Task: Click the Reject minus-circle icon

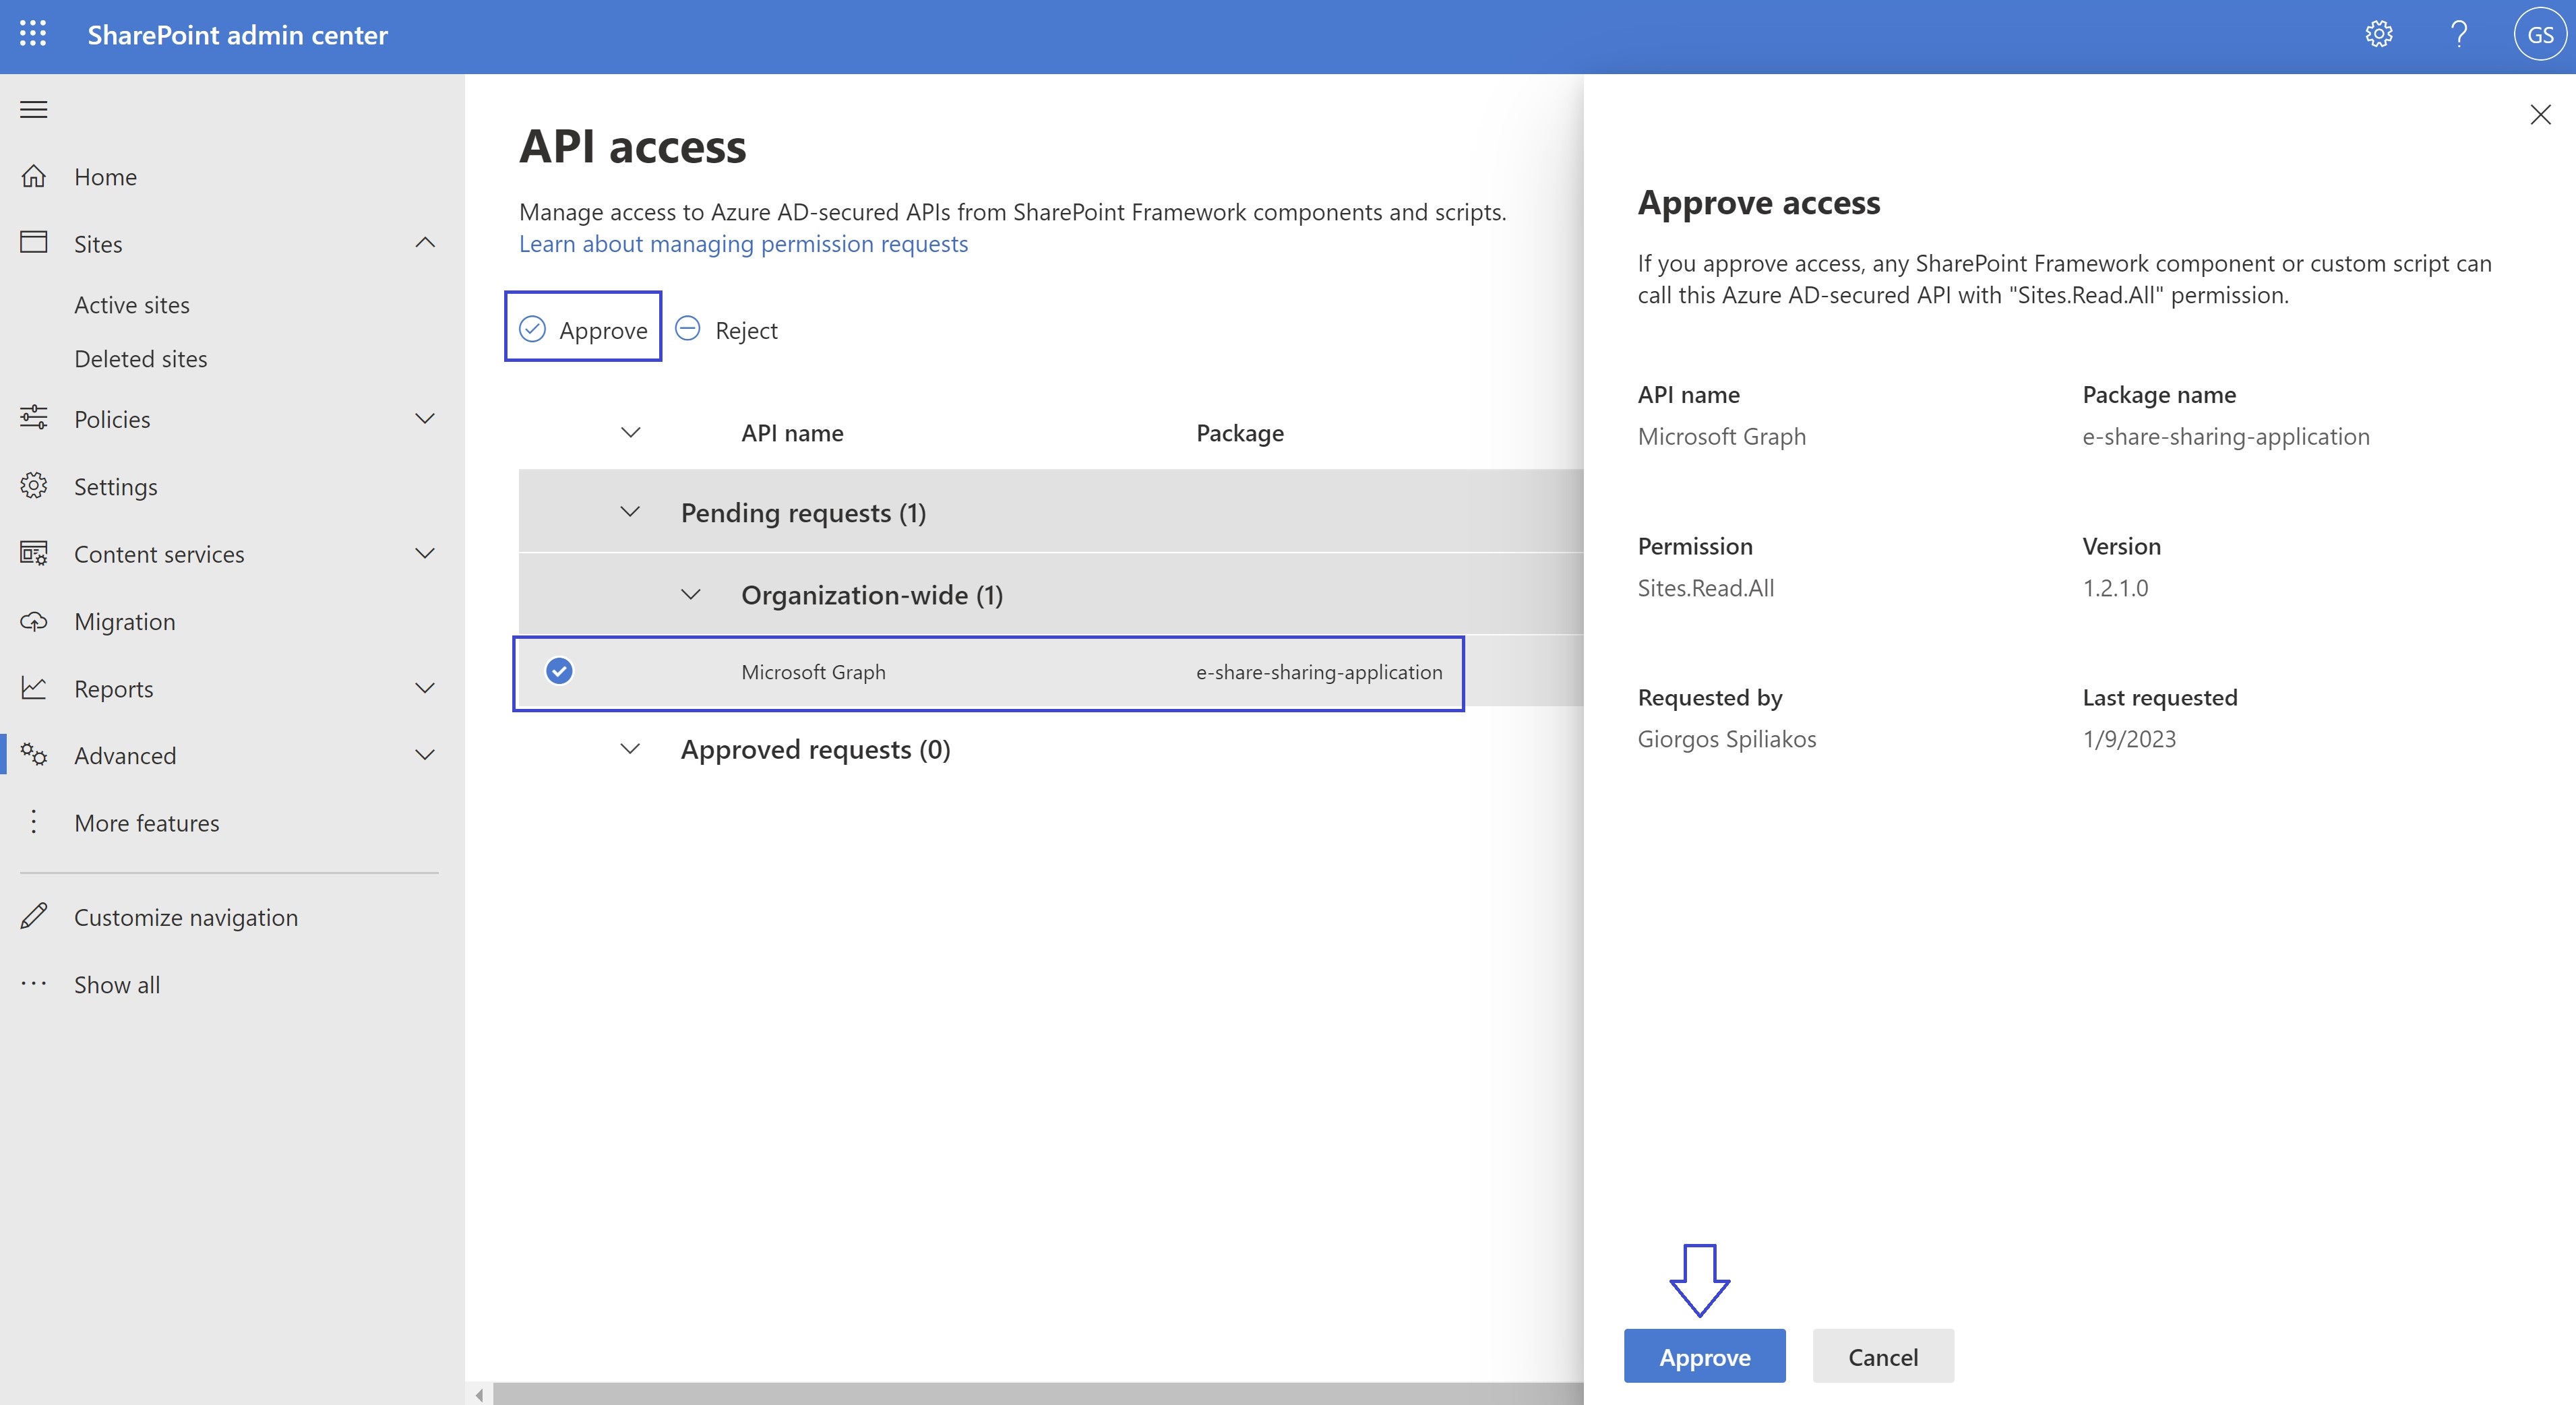Action: tap(688, 329)
